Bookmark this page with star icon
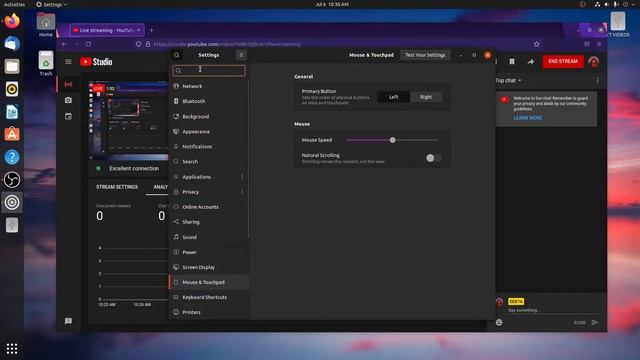The width and height of the screenshot is (640, 360). 537,44
